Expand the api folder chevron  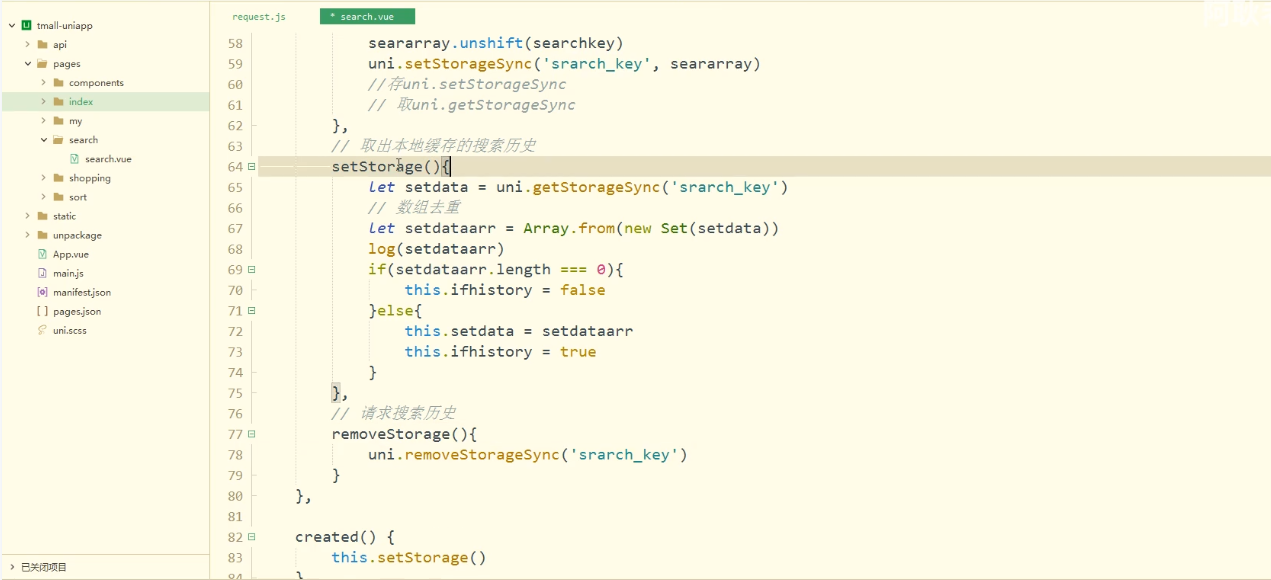pos(27,44)
